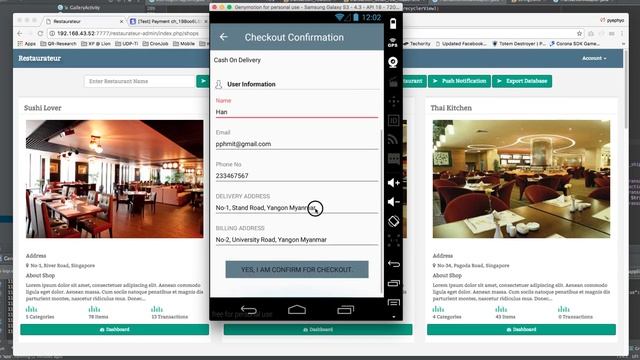Open the Genymotion camera widget
Viewport: 640px width, 360px height.
[x=393, y=62]
